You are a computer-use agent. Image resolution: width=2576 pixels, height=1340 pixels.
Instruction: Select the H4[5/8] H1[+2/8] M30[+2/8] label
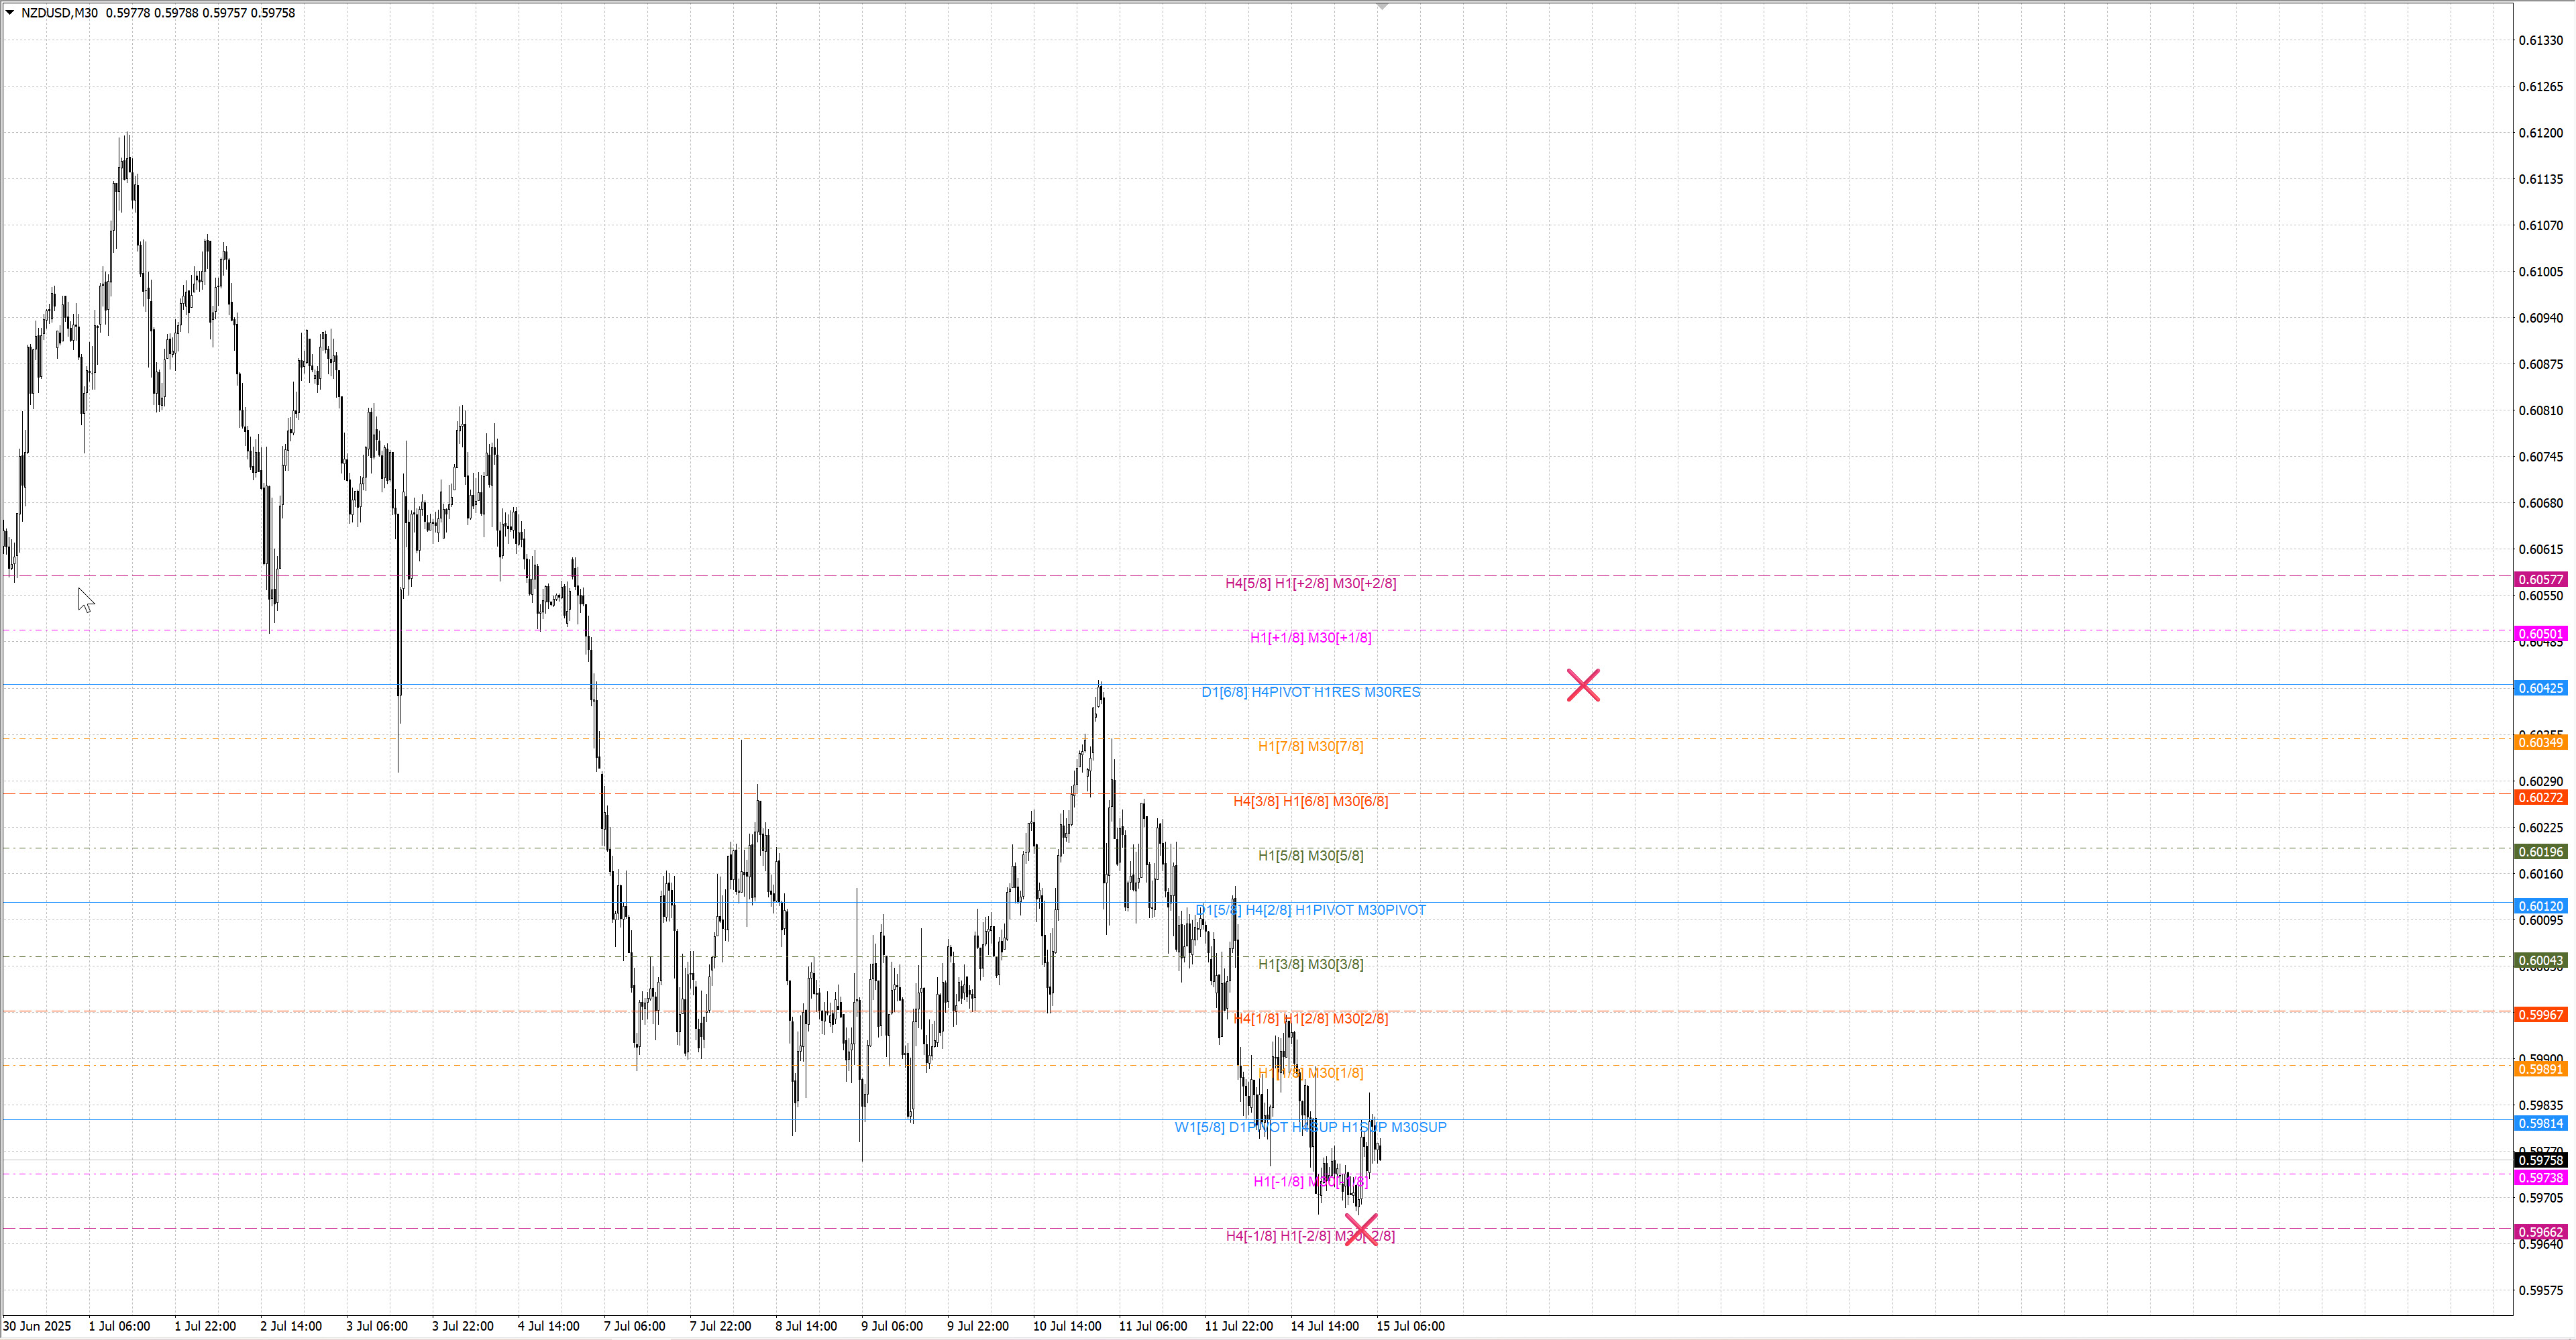coord(1310,583)
